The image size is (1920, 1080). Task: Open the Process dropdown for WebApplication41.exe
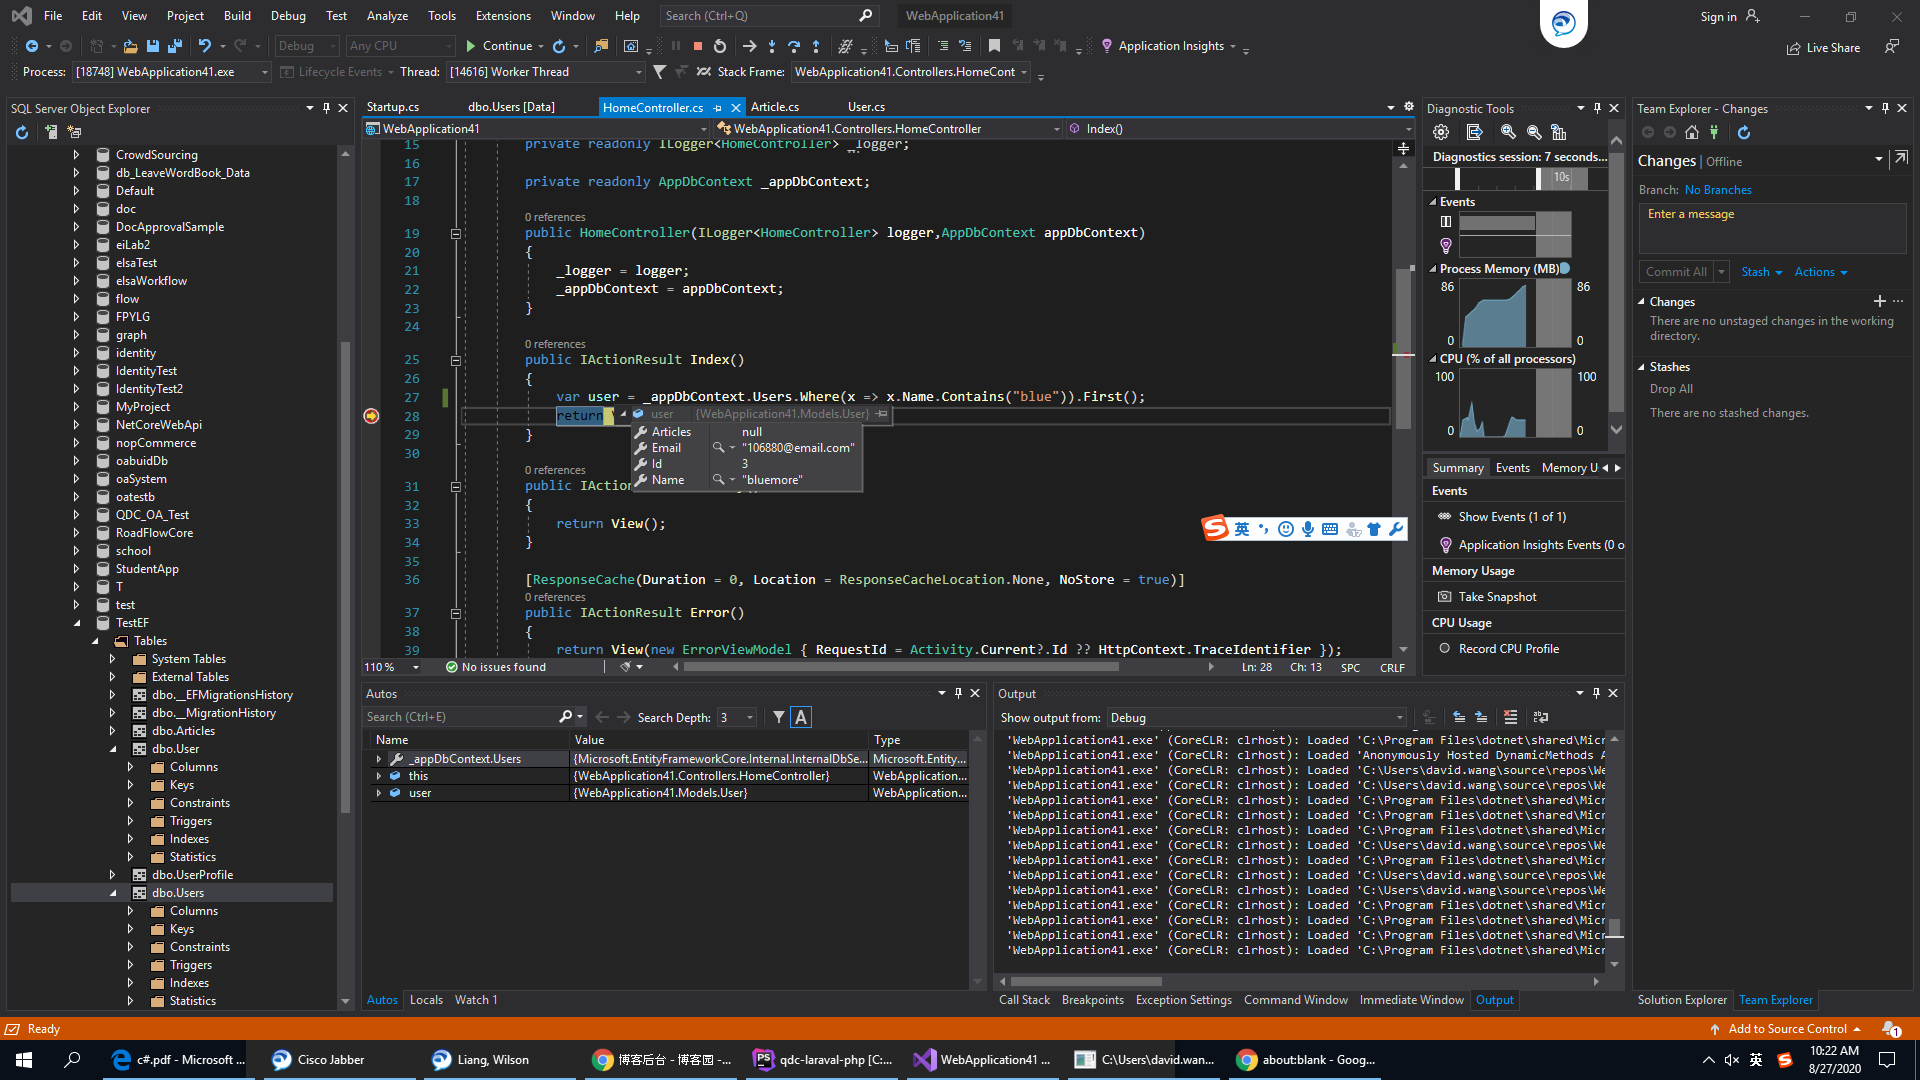click(265, 72)
